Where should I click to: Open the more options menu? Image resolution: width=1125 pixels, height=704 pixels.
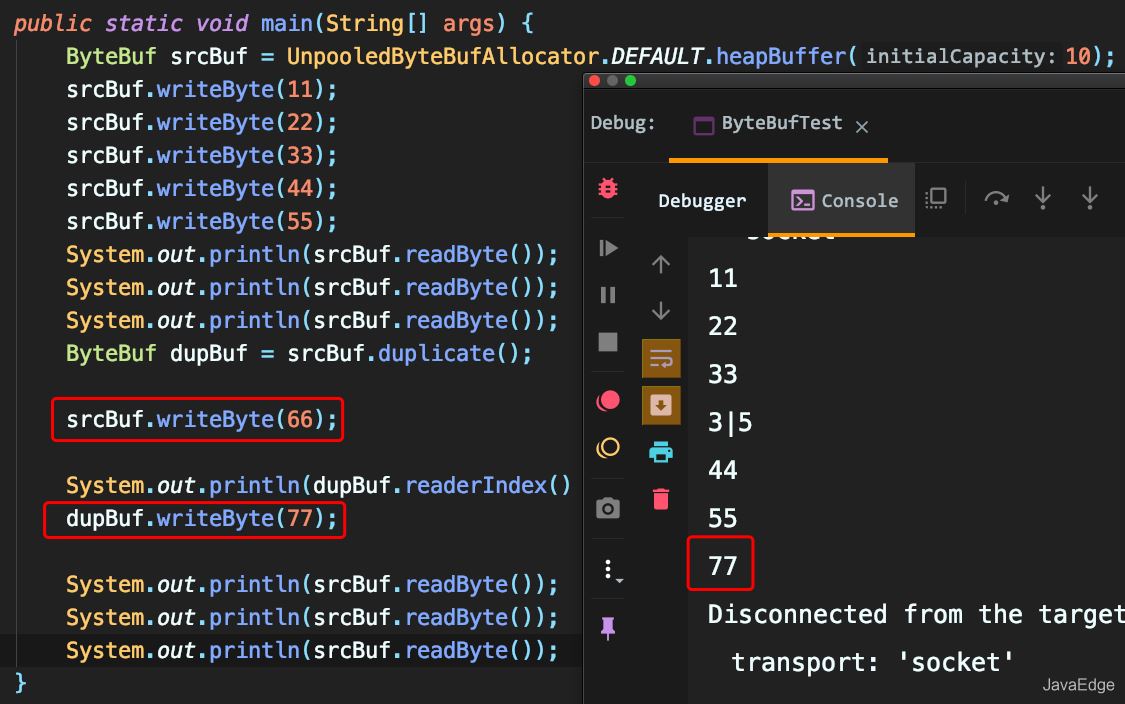[x=608, y=567]
